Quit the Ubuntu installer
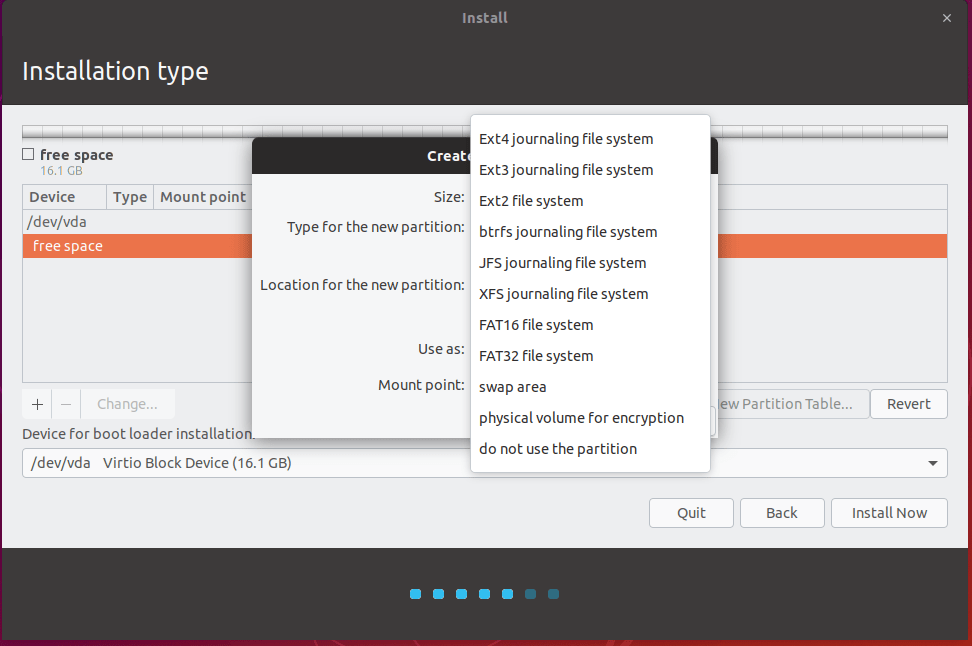 click(691, 512)
